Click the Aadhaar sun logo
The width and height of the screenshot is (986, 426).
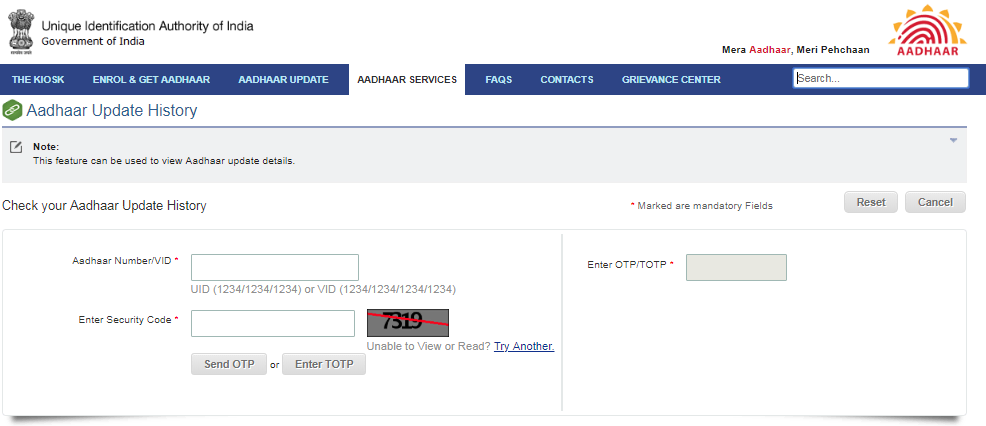pyautogui.click(x=927, y=30)
